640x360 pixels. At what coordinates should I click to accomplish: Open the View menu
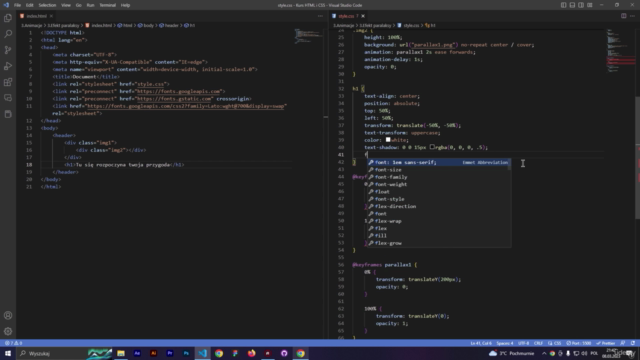click(x=66, y=5)
